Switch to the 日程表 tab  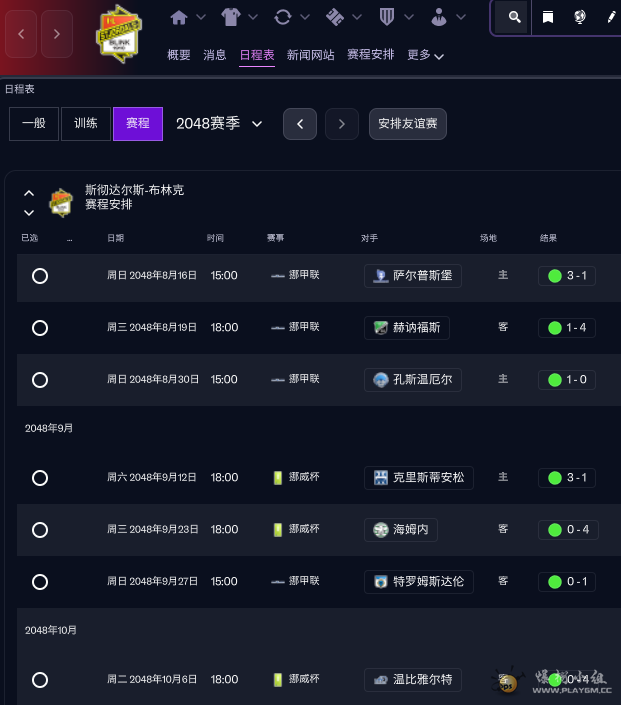click(x=257, y=55)
